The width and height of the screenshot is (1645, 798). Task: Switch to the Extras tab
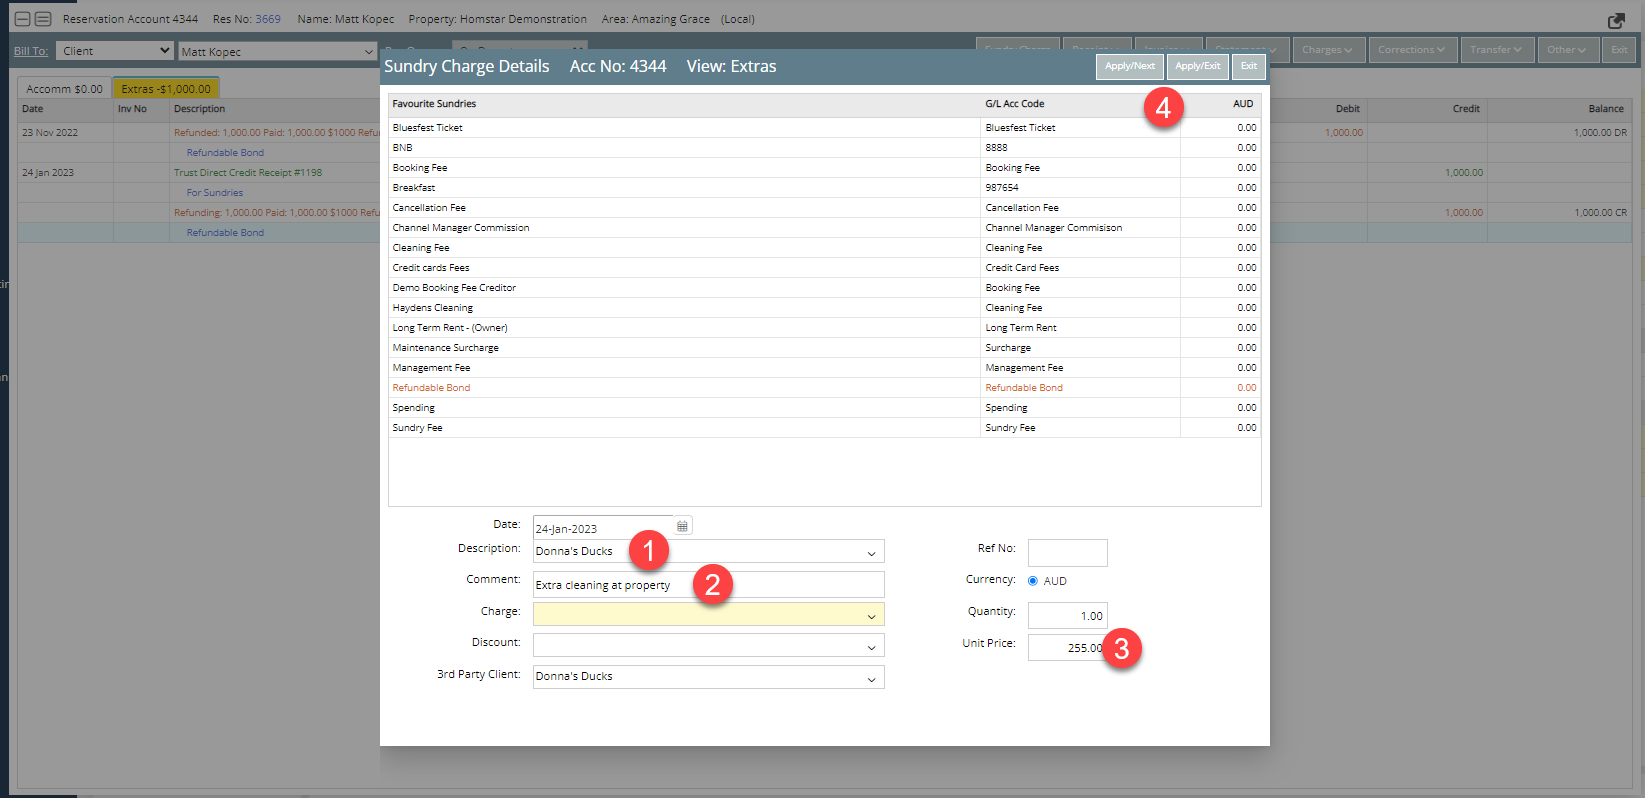[x=166, y=89]
